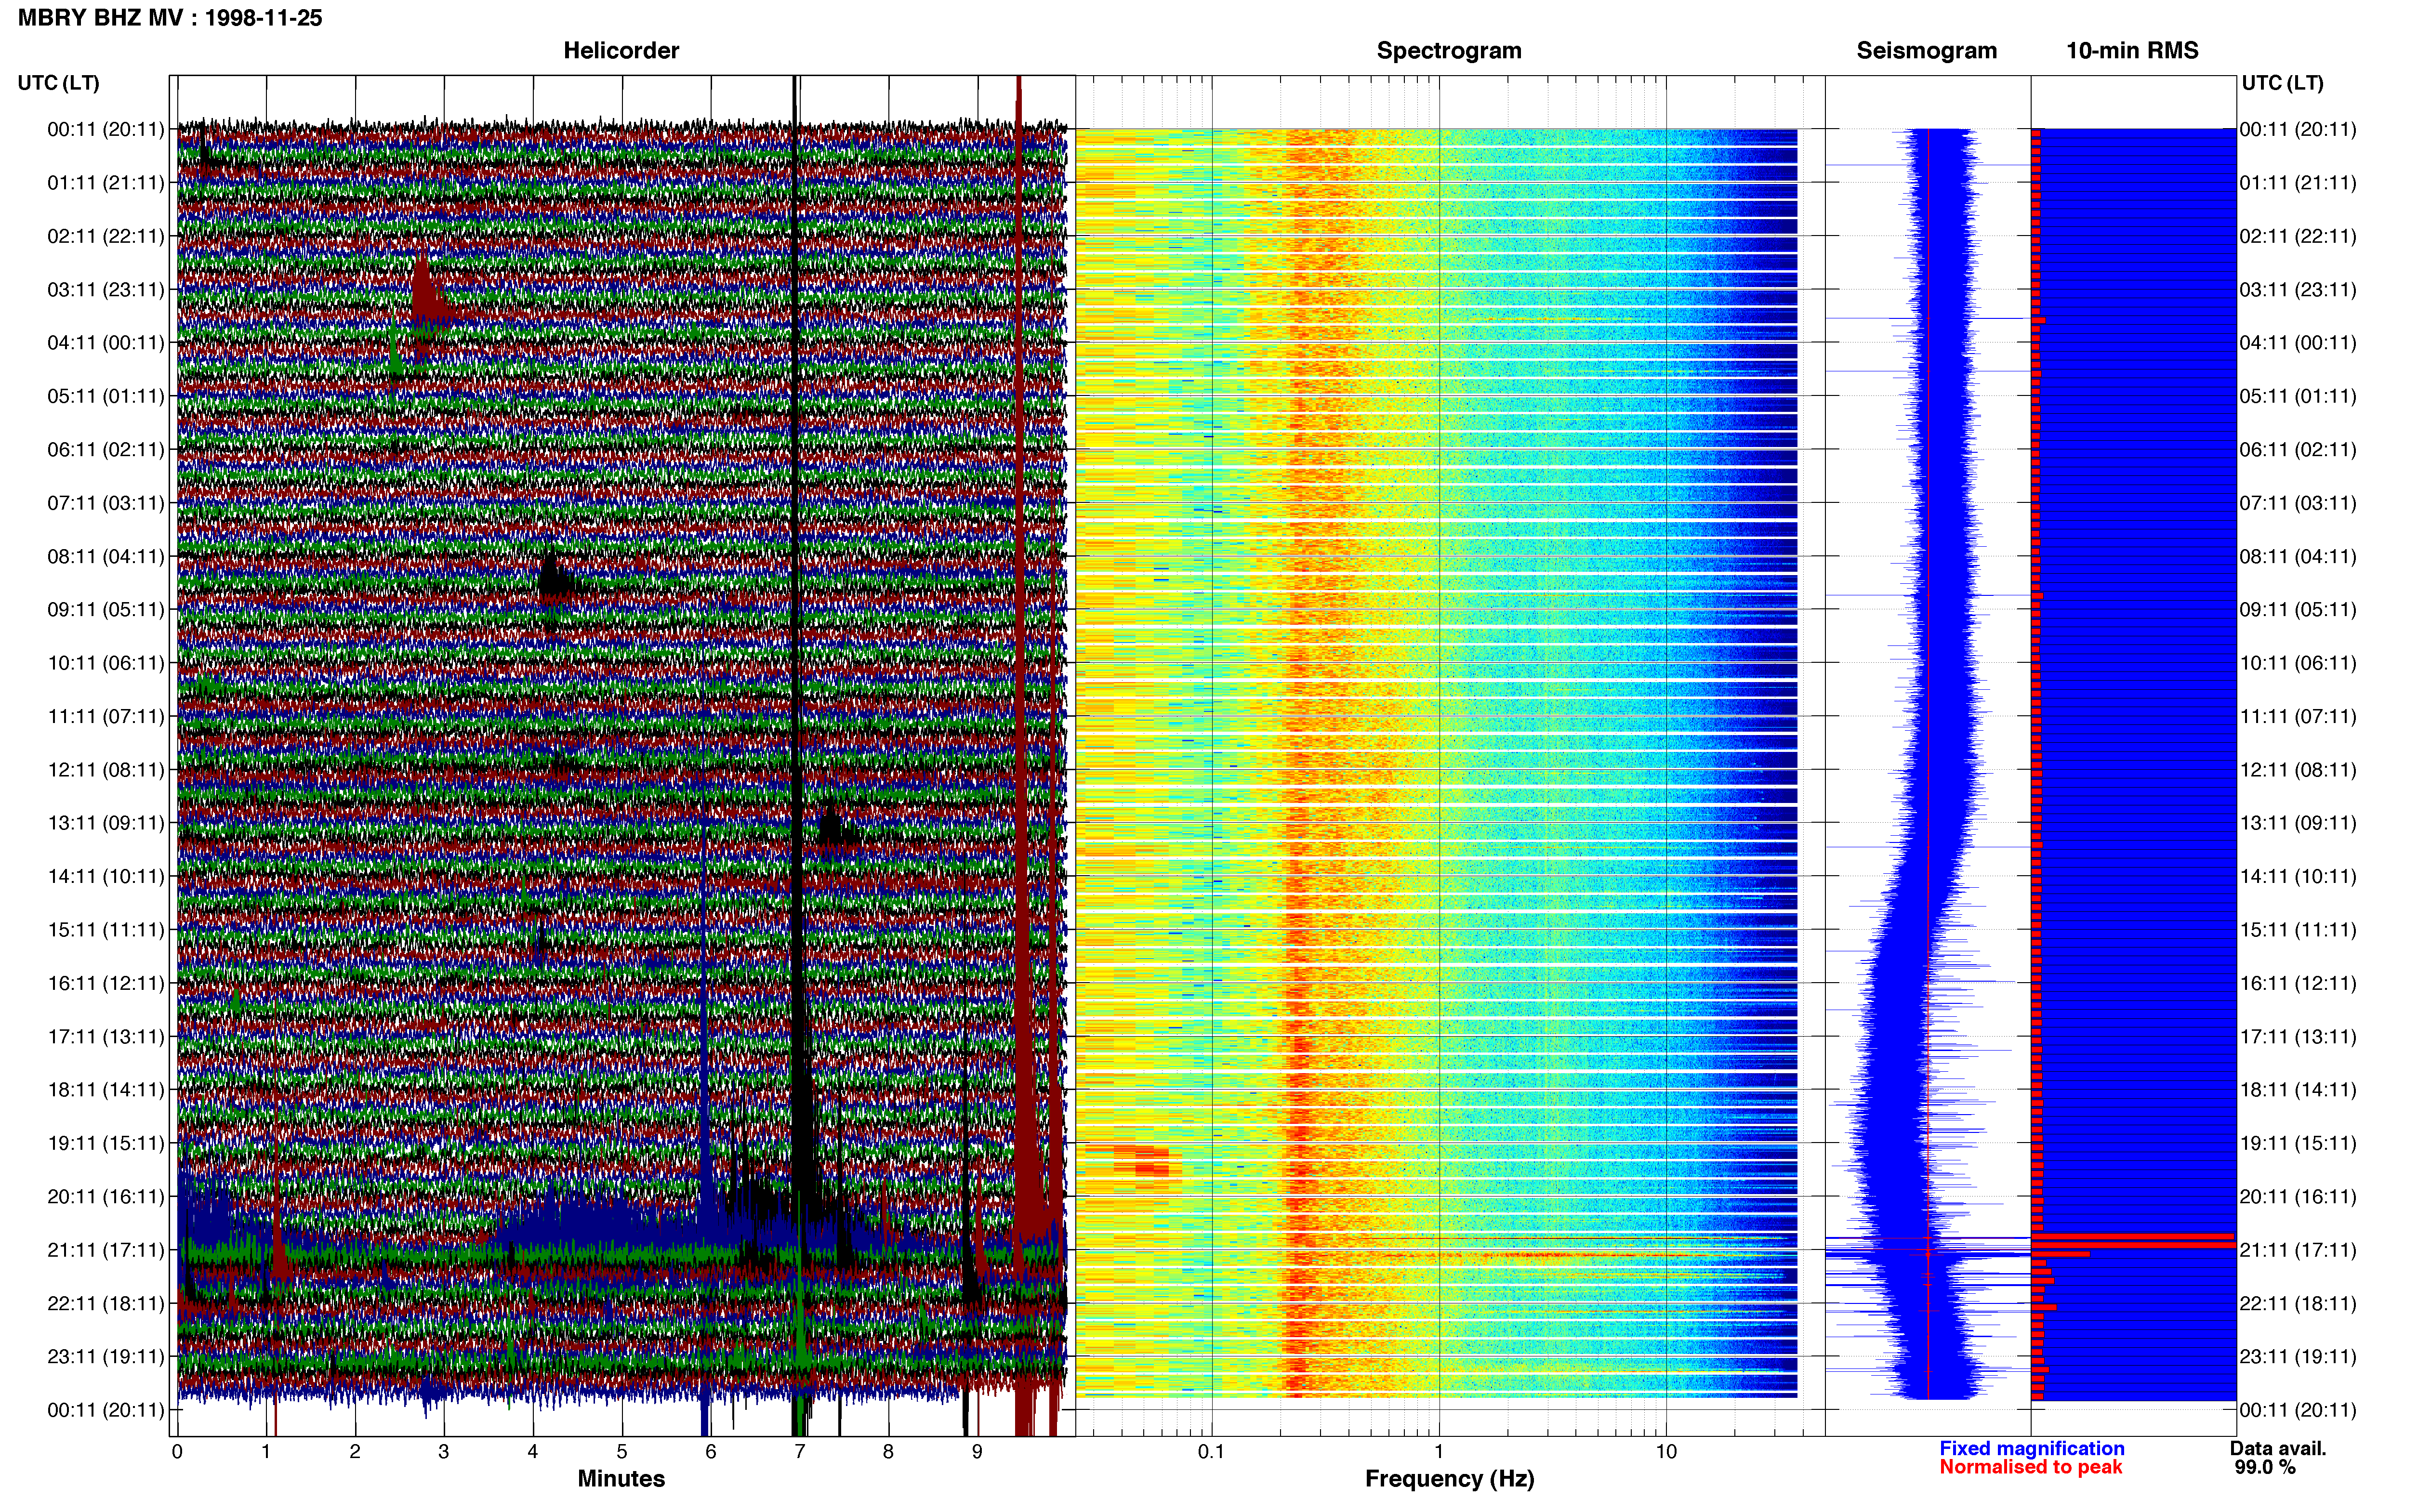The width and height of the screenshot is (2418, 1512).
Task: Select the Seismogram panel heading
Action: point(1926,51)
